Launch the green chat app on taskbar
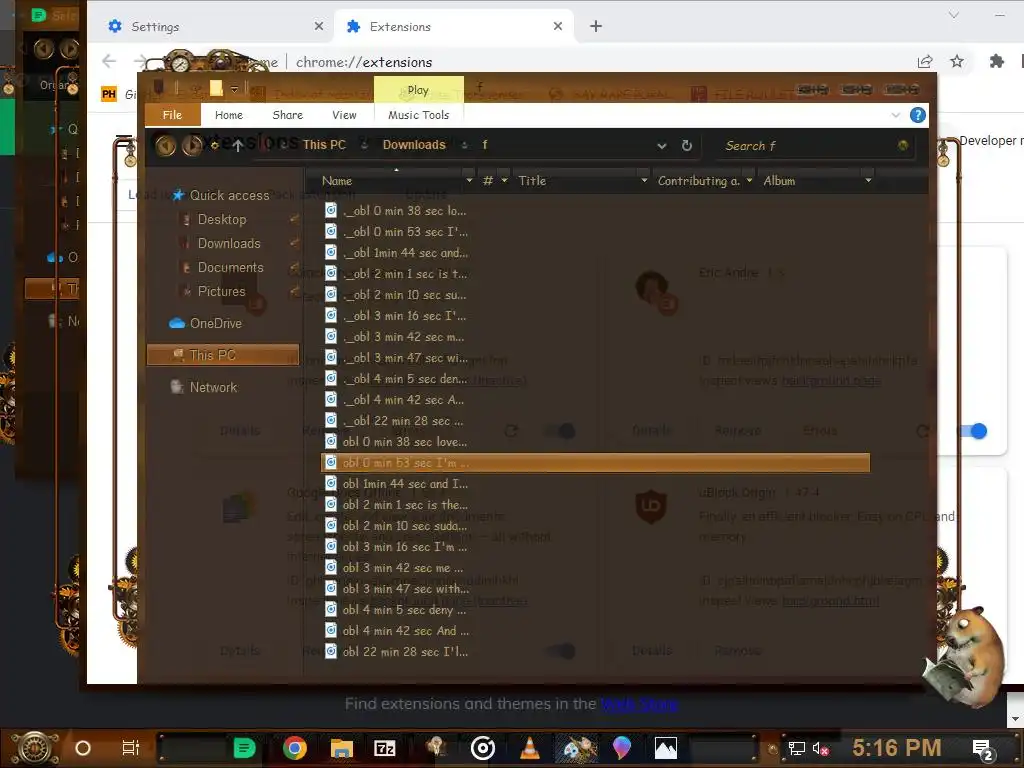Image resolution: width=1024 pixels, height=768 pixels. coord(244,748)
